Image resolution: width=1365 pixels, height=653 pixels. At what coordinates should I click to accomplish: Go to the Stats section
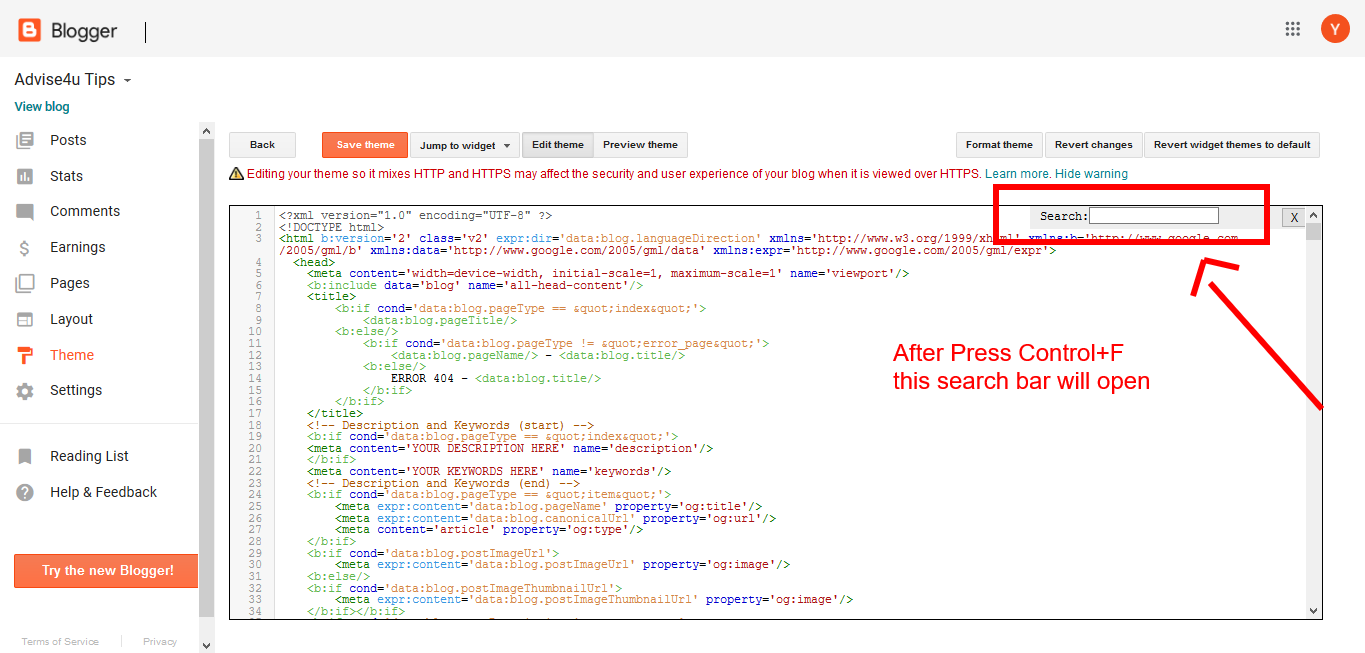[x=66, y=176]
